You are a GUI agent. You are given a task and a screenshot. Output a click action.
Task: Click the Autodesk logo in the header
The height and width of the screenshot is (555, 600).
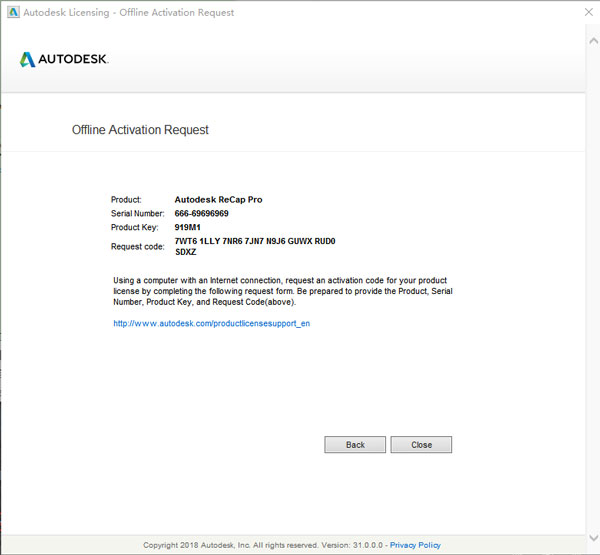pos(64,60)
